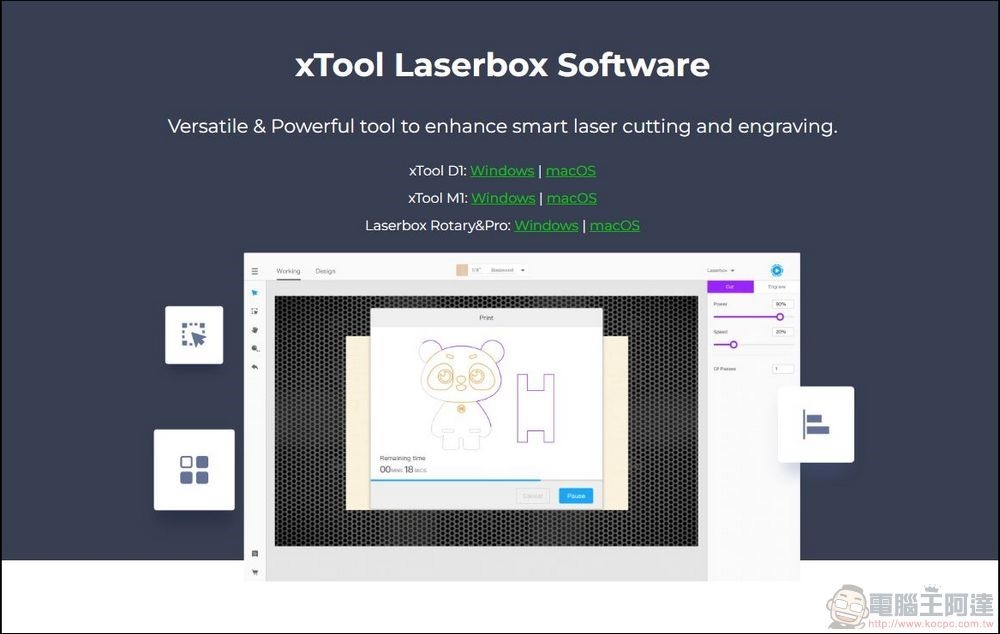Open Laserbox Rotary&Pro Windows download link
Screen dimensions: 1000x634
tap(547, 226)
